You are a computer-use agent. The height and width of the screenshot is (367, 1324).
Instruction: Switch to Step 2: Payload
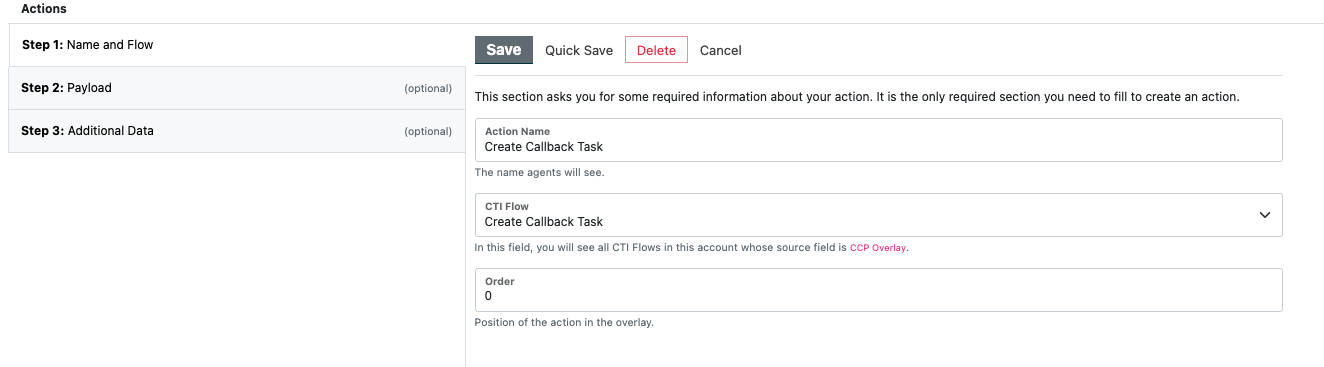click(x=237, y=88)
